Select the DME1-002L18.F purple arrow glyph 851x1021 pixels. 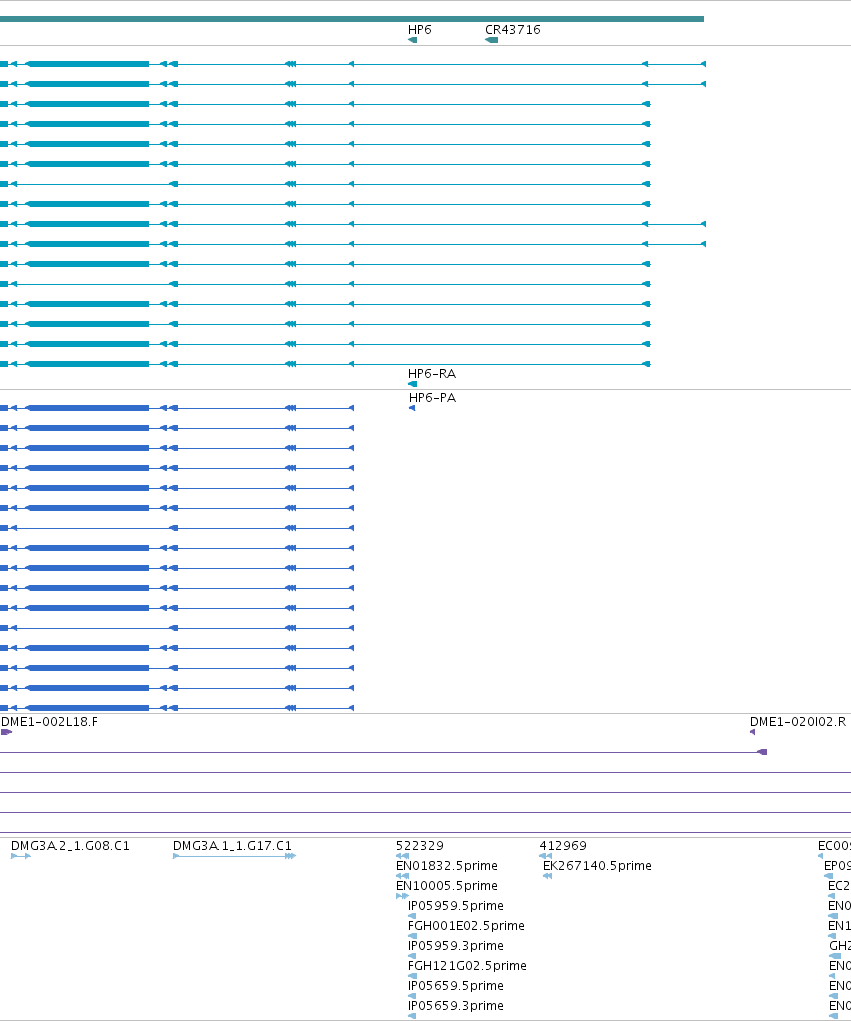click(x=7, y=732)
